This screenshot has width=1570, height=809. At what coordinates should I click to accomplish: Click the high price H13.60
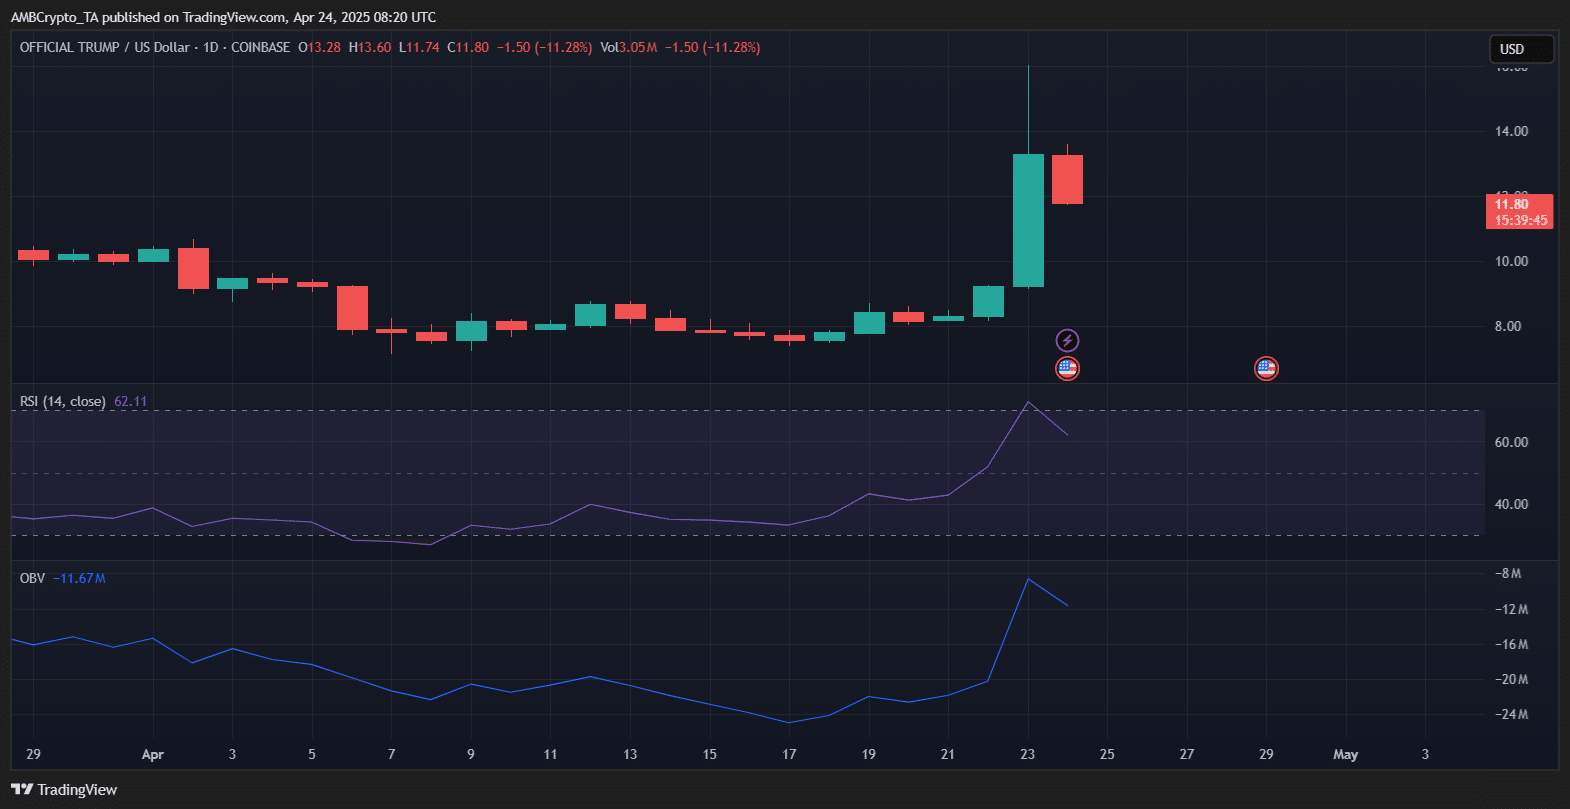click(370, 47)
